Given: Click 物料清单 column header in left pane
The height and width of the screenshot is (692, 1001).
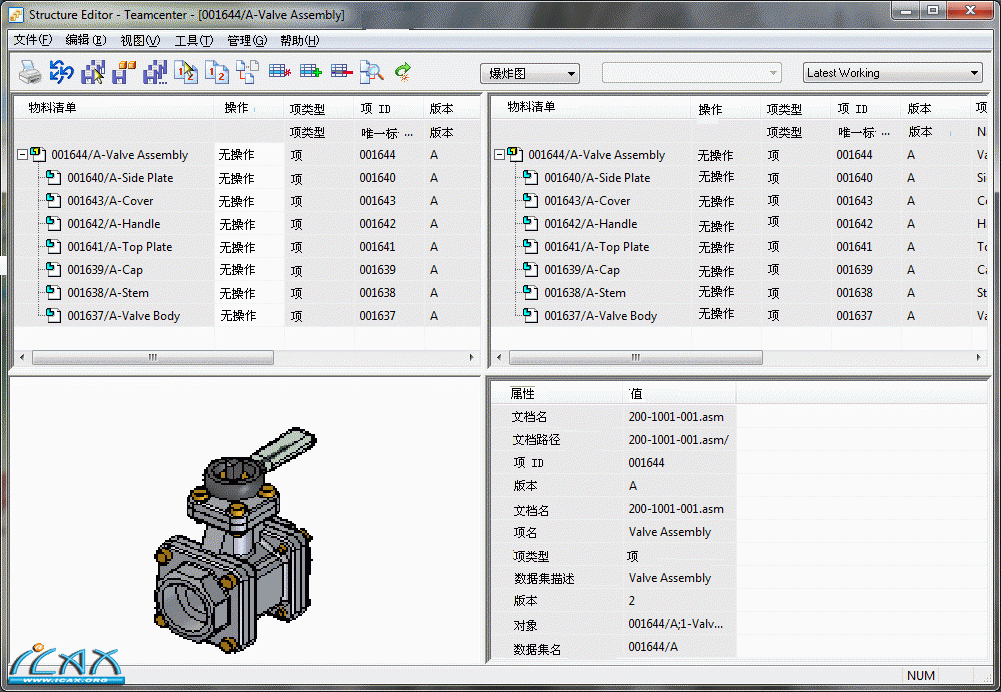Looking at the screenshot, I should pyautogui.click(x=52, y=108).
